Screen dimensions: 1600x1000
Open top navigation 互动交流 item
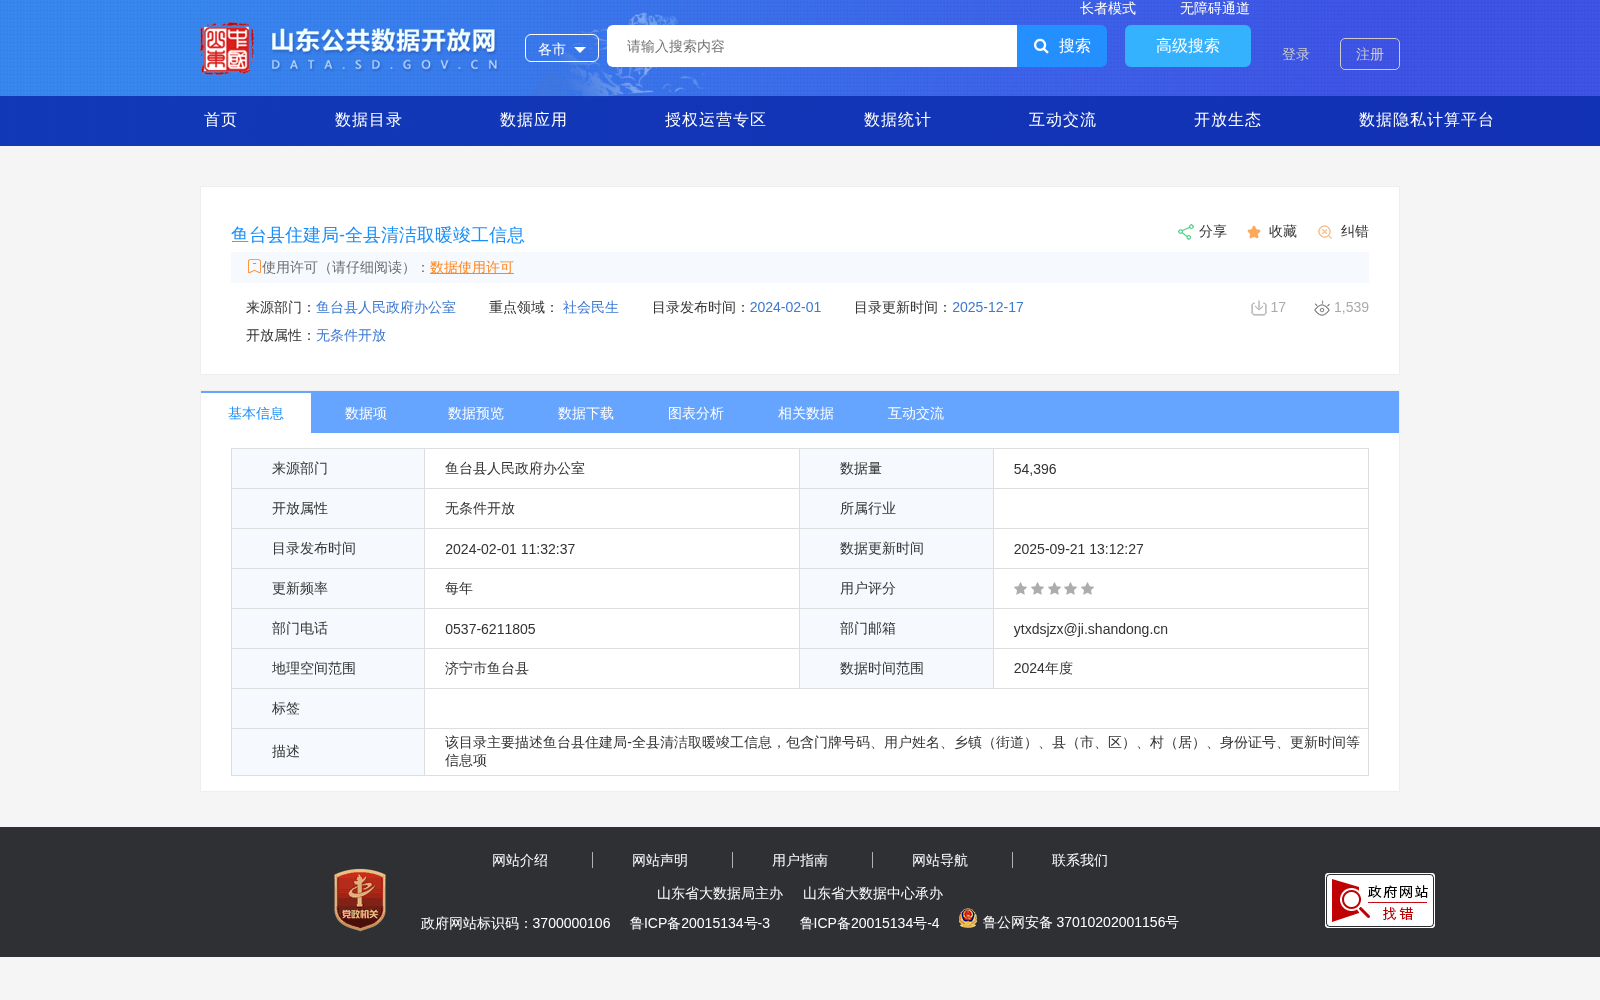pyautogui.click(x=1063, y=120)
